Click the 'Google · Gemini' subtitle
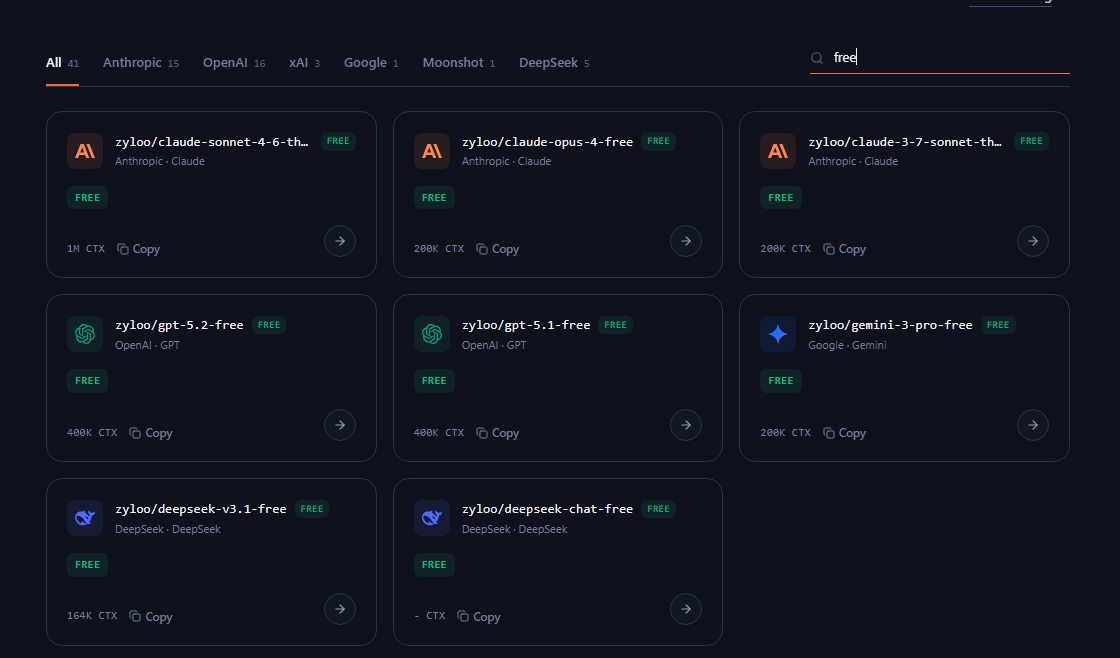Screen dimensions: 1120x658 point(847,345)
